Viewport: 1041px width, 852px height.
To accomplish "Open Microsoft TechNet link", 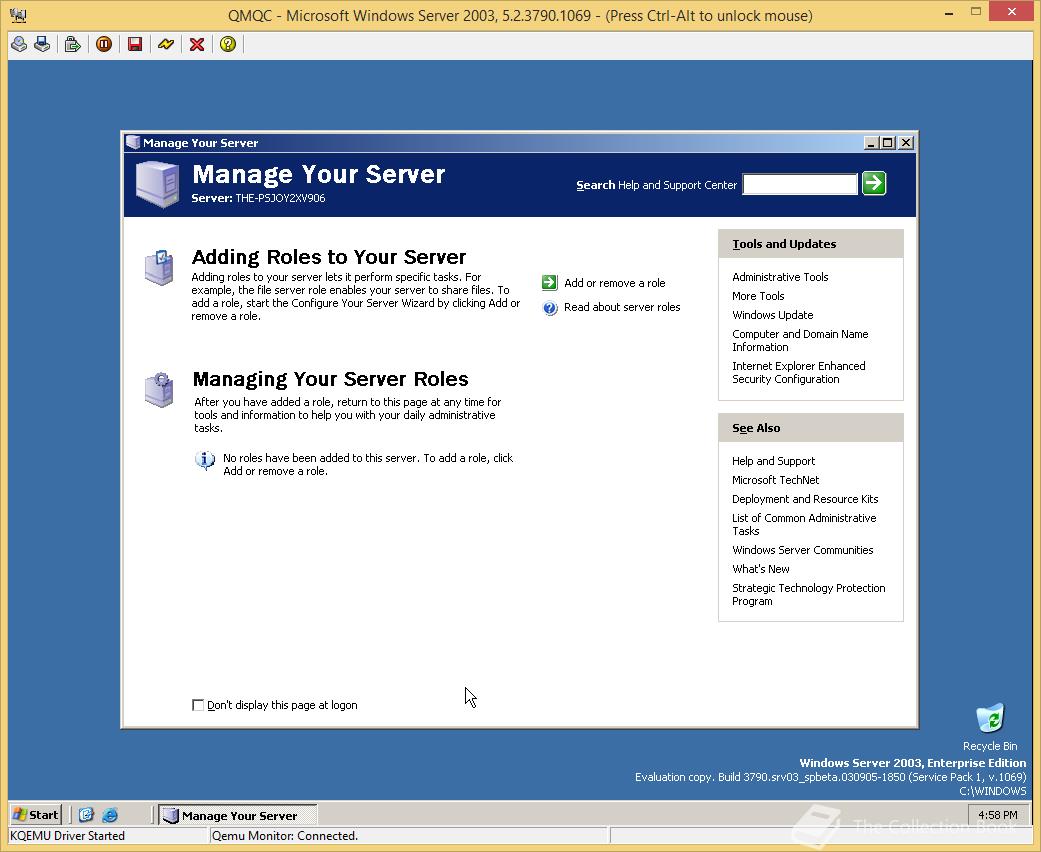I will pos(775,480).
